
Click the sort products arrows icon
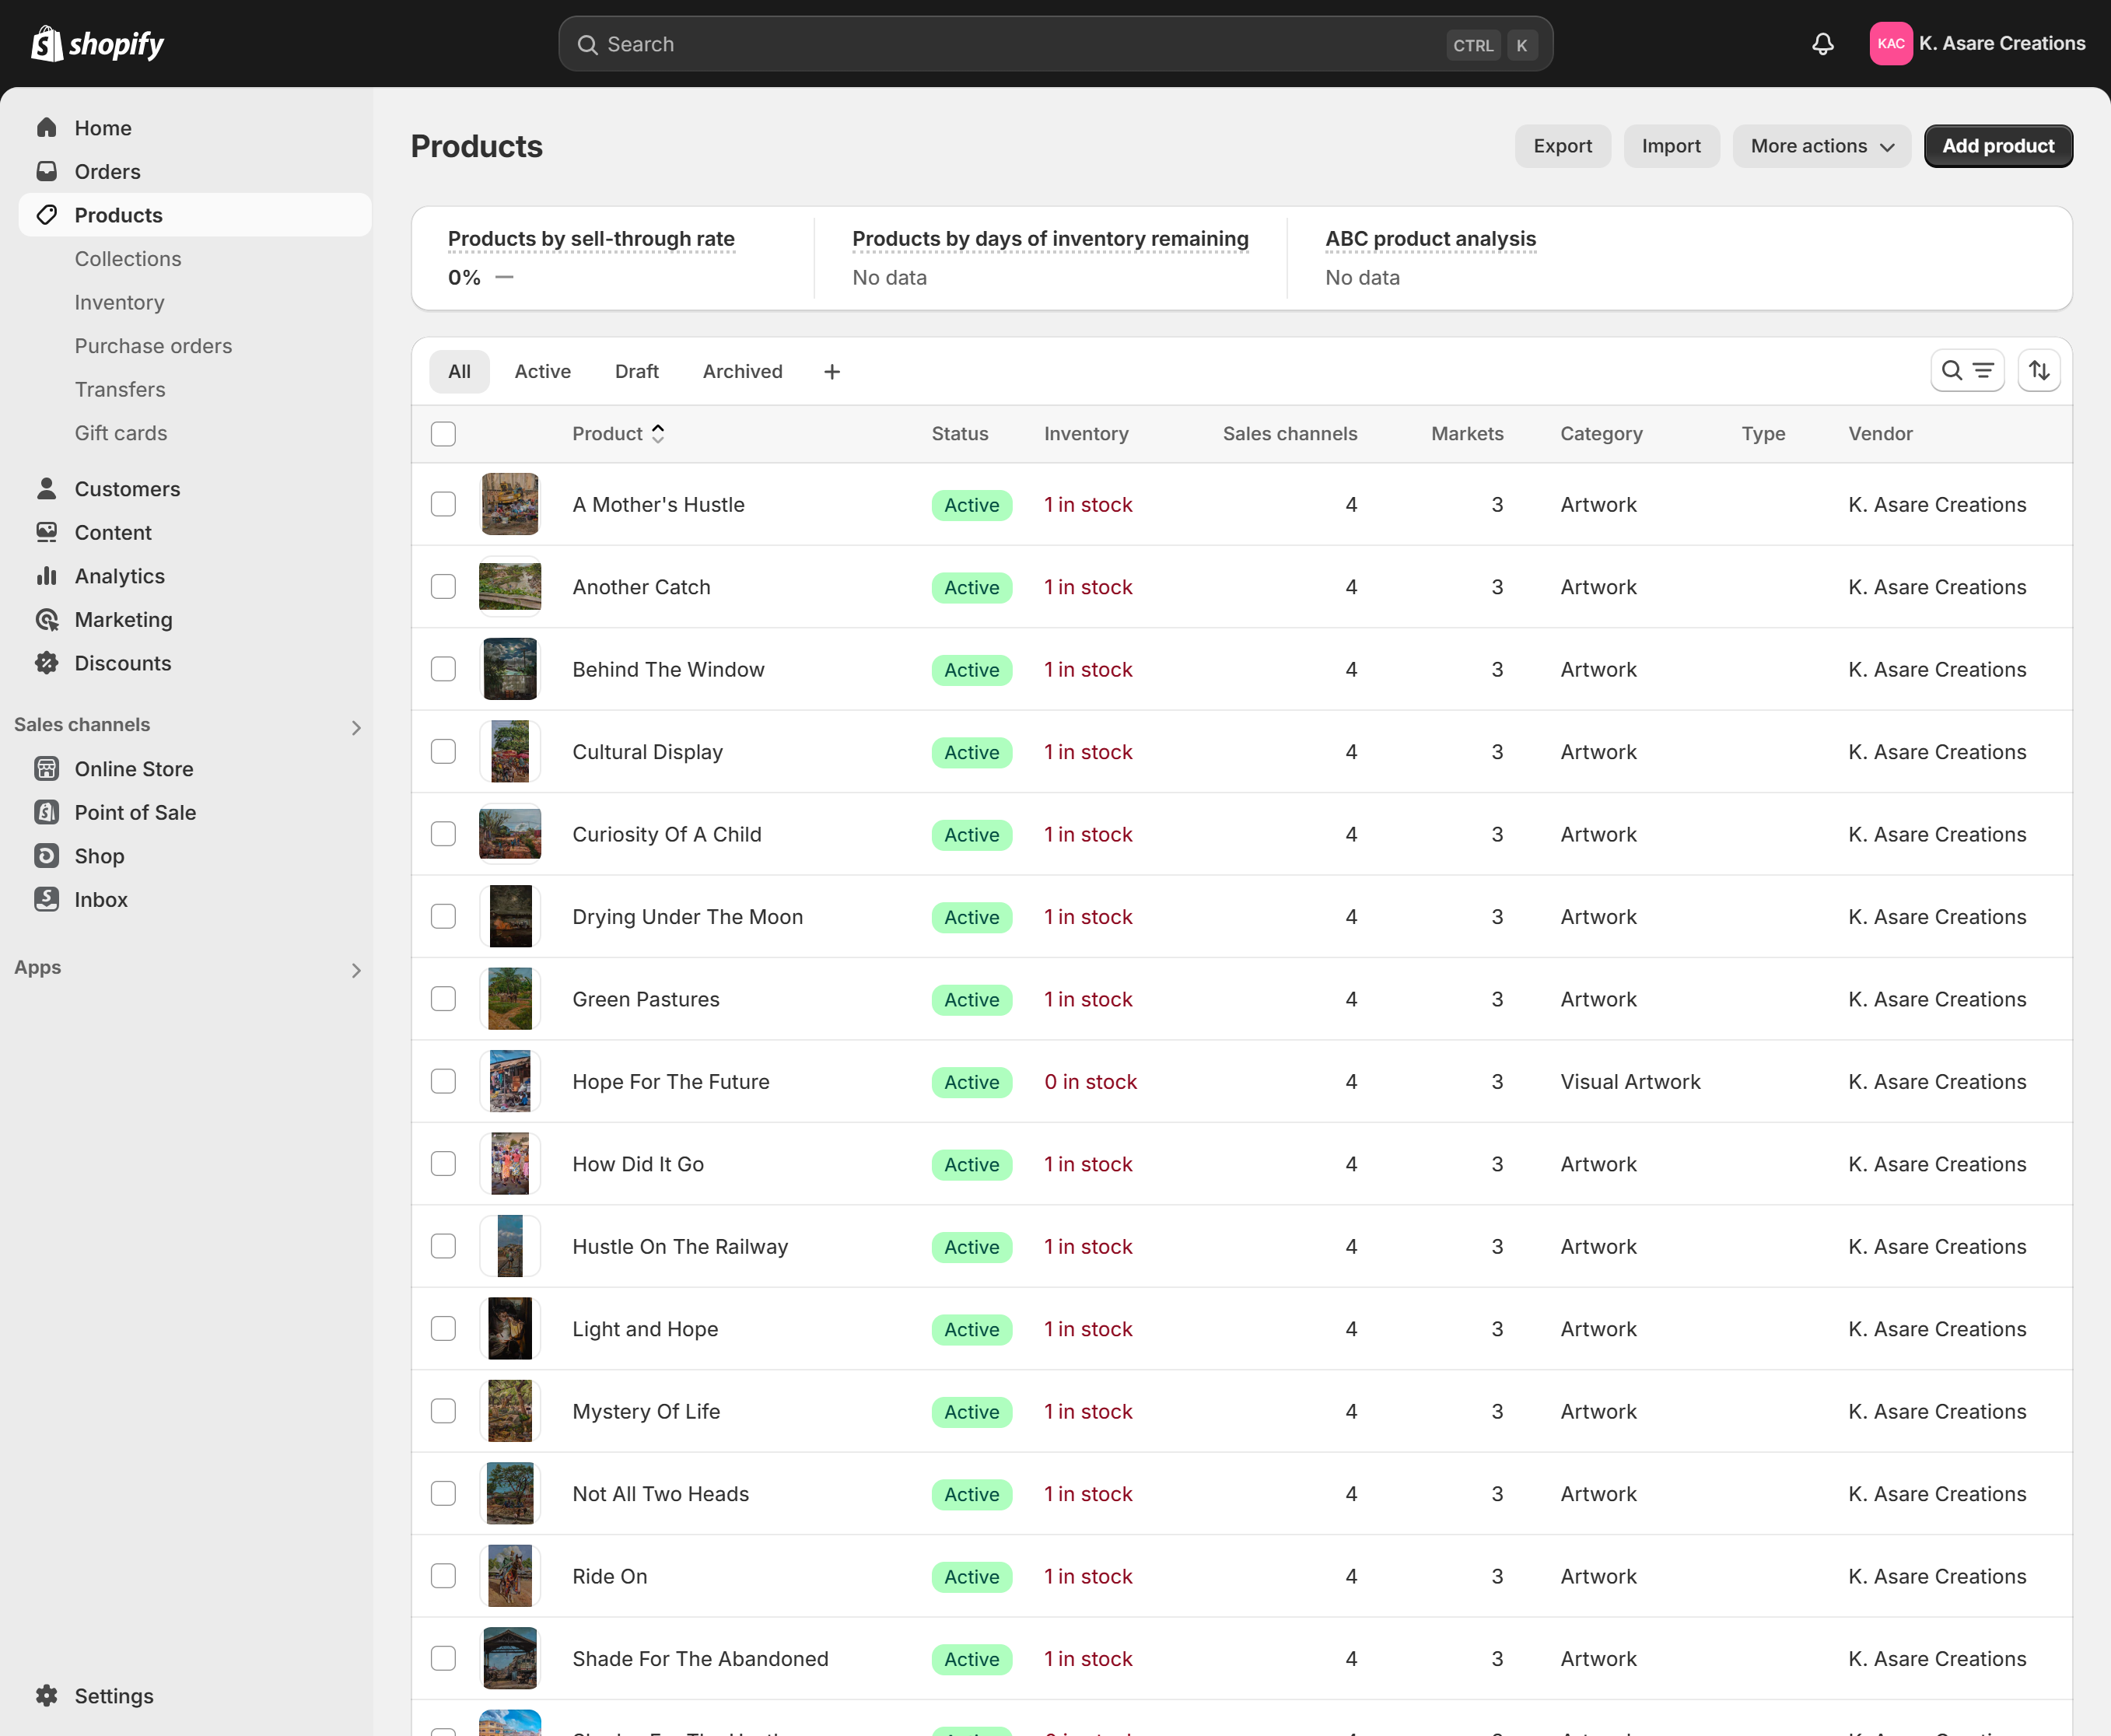click(x=2038, y=371)
